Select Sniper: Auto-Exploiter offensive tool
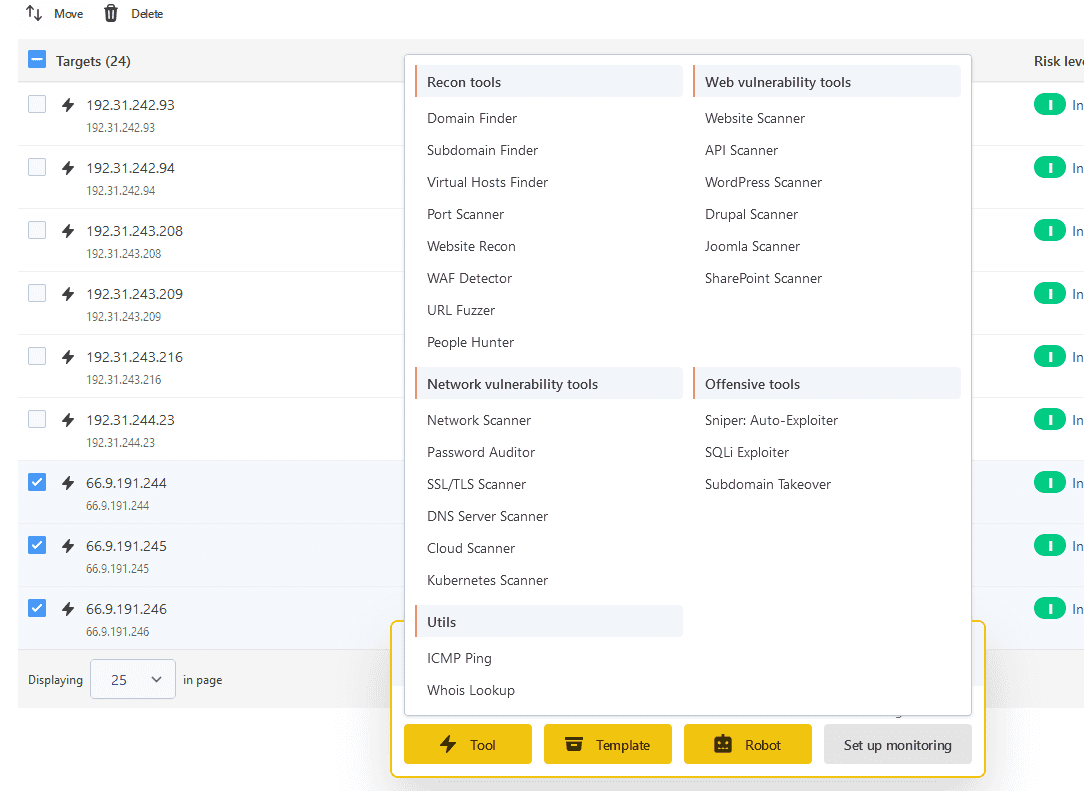 tap(771, 420)
